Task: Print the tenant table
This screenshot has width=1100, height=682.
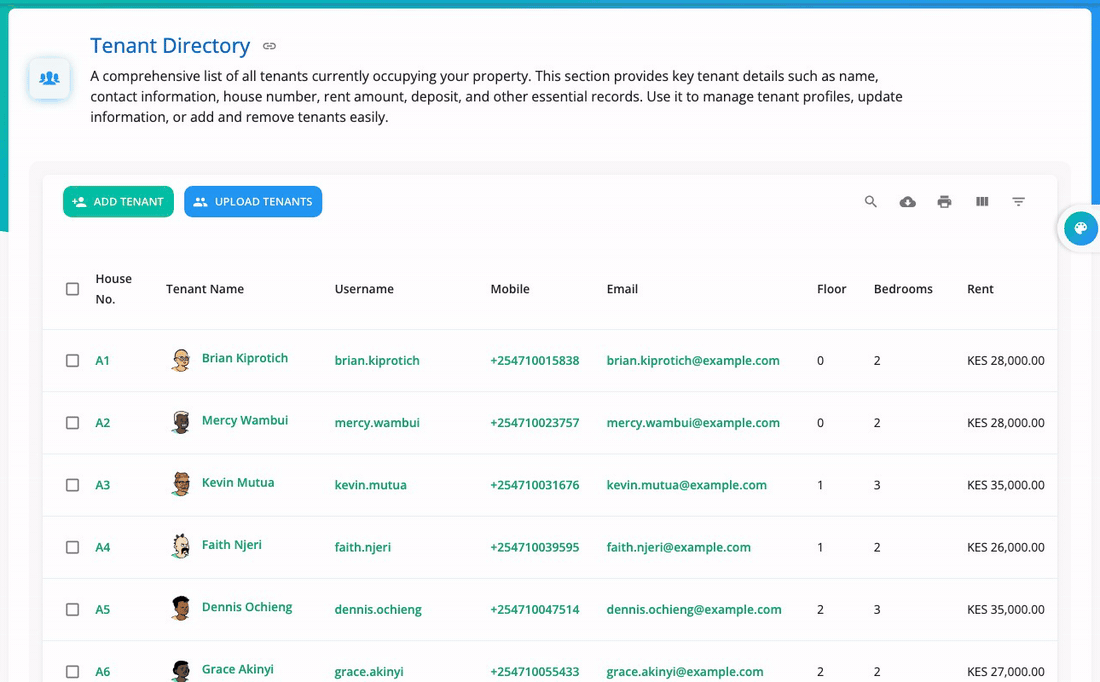Action: tap(944, 201)
